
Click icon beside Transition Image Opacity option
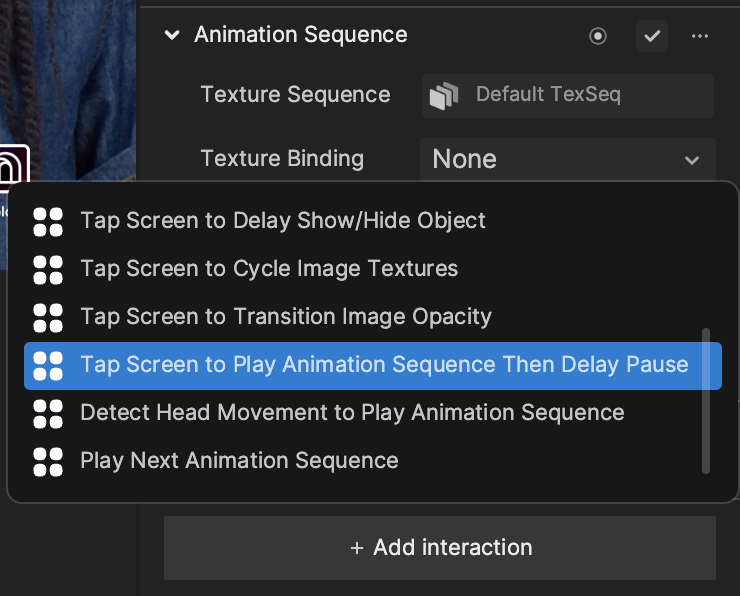(48, 318)
